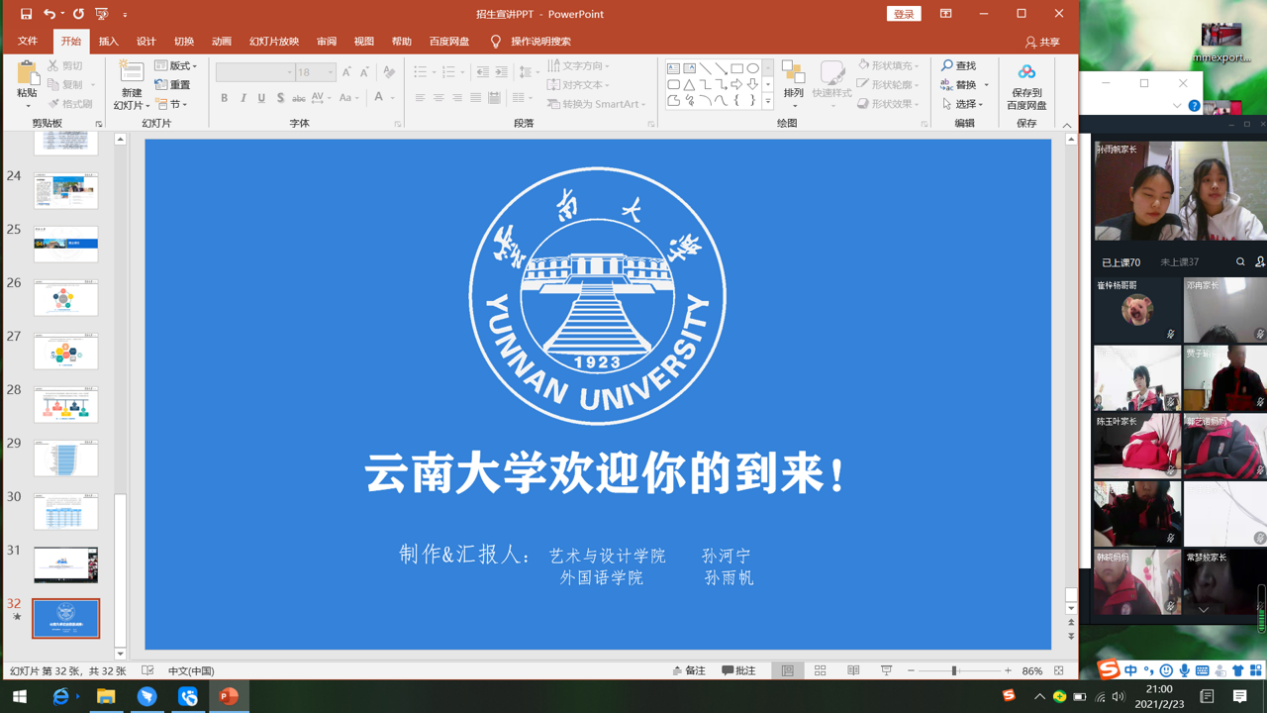Click the Login (登录) button
The width and height of the screenshot is (1267, 713).
(x=903, y=14)
